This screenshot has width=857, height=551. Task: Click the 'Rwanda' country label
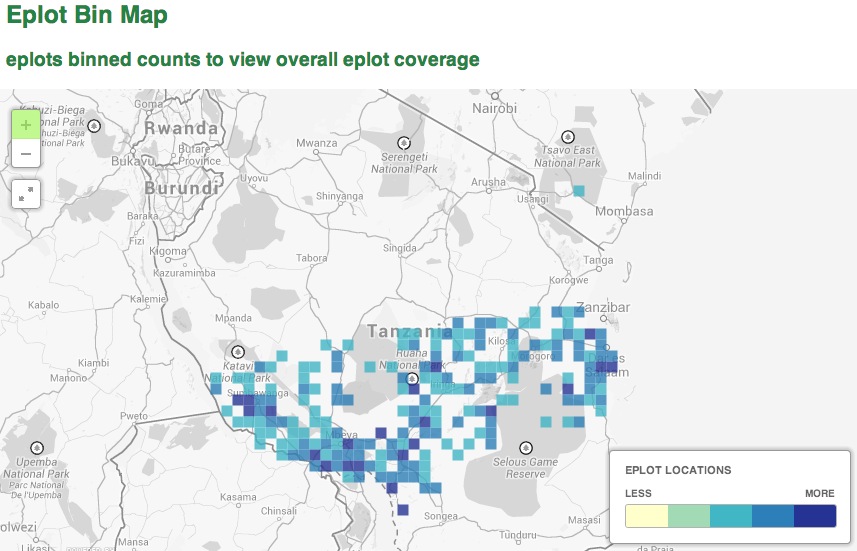pyautogui.click(x=181, y=128)
